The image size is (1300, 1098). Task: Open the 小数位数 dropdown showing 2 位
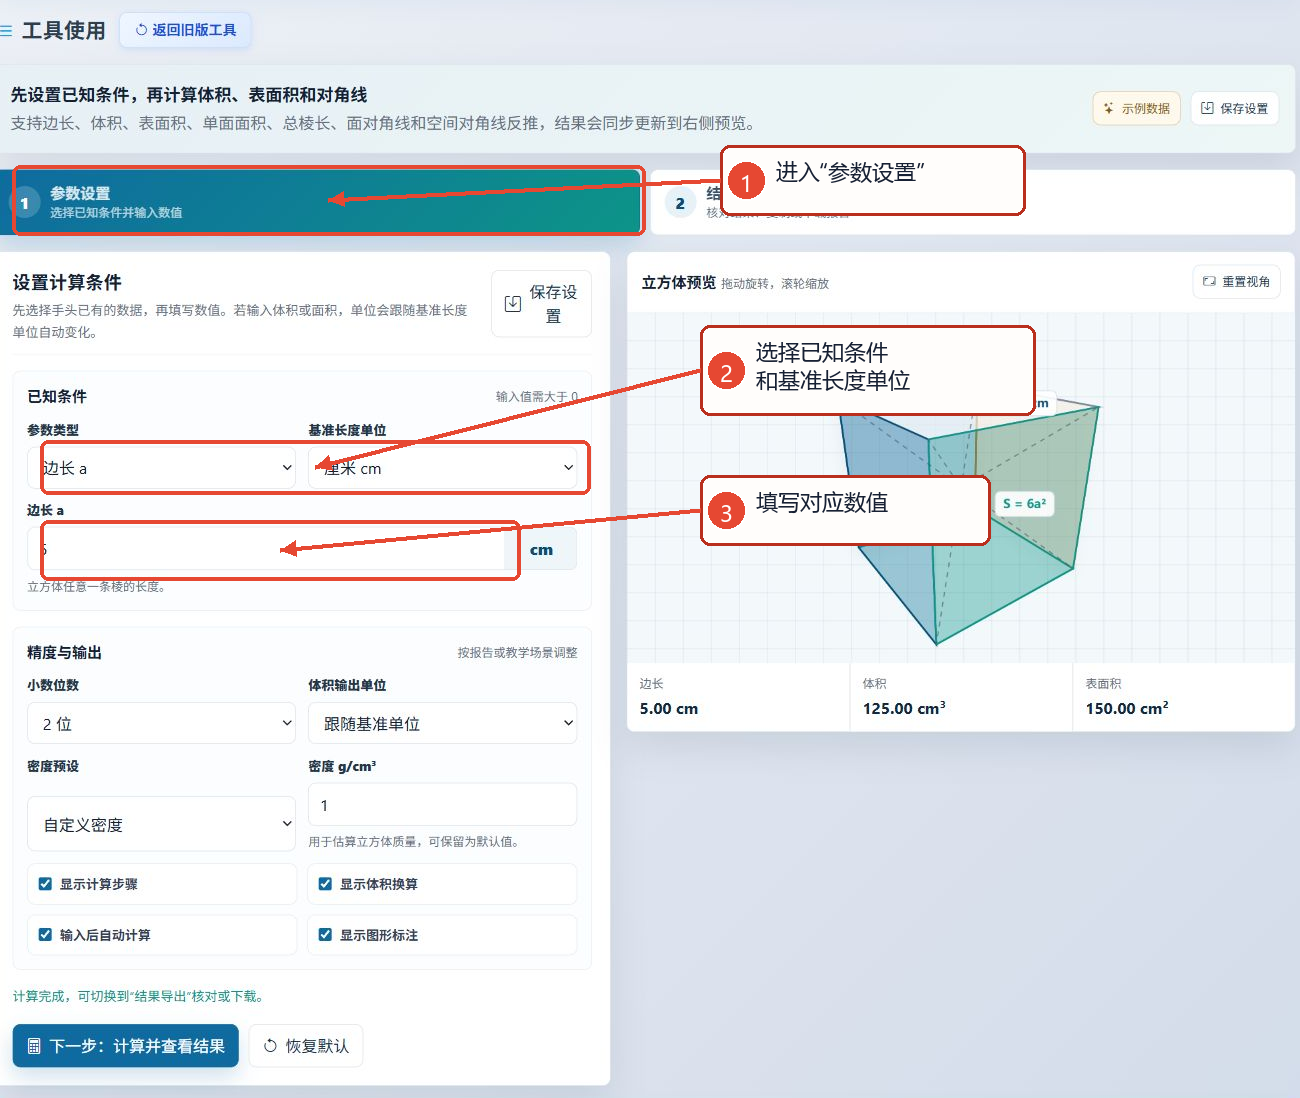click(162, 723)
